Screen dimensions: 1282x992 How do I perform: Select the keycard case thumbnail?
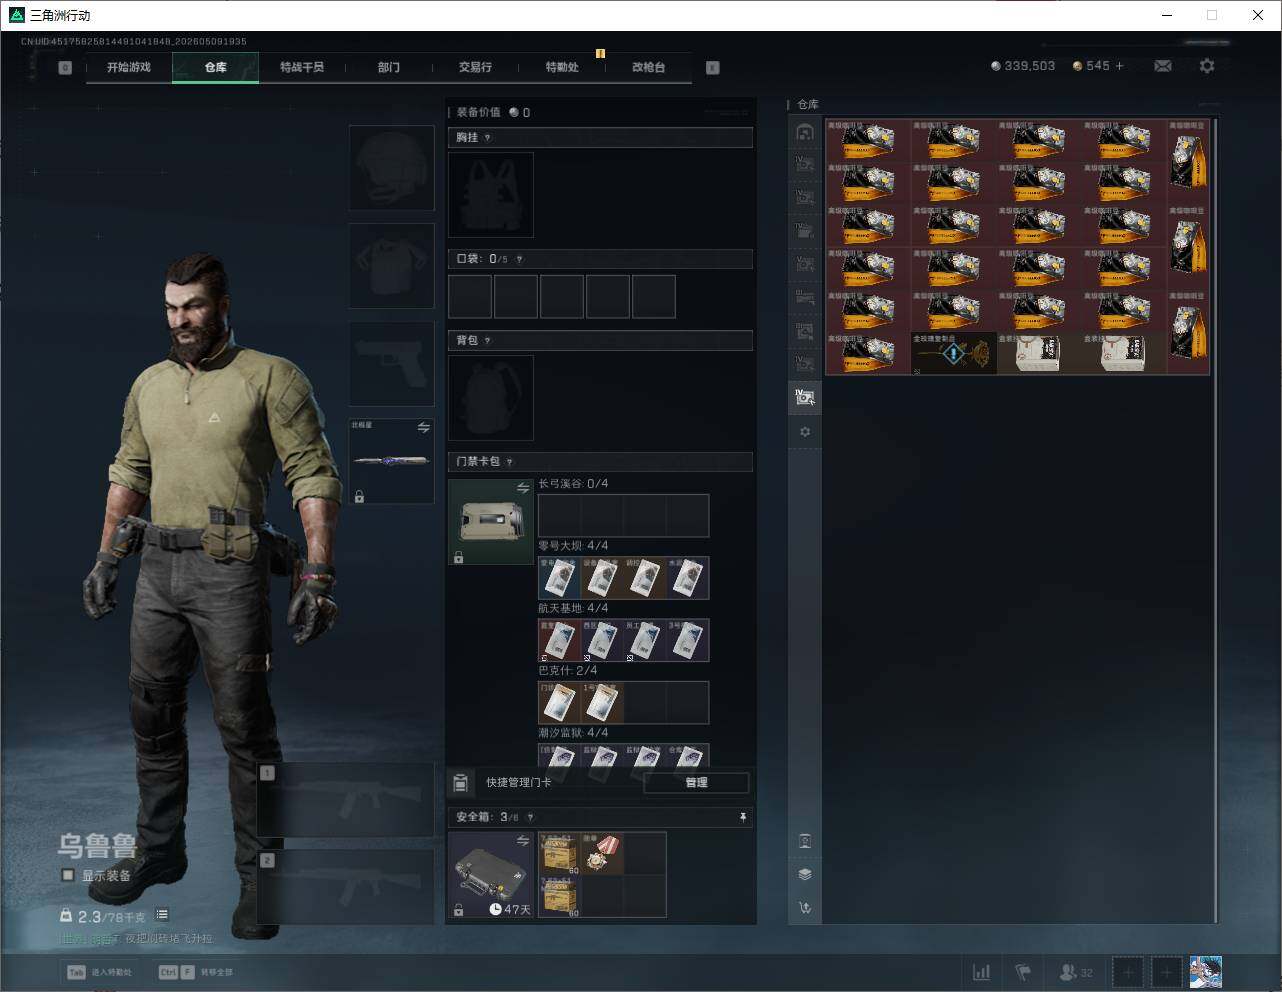pyautogui.click(x=491, y=522)
